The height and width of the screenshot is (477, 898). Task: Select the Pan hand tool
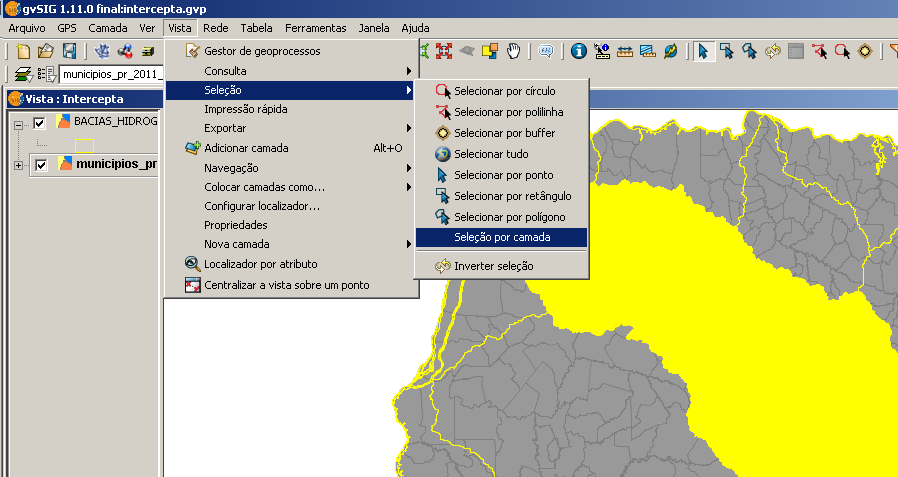tap(514, 51)
